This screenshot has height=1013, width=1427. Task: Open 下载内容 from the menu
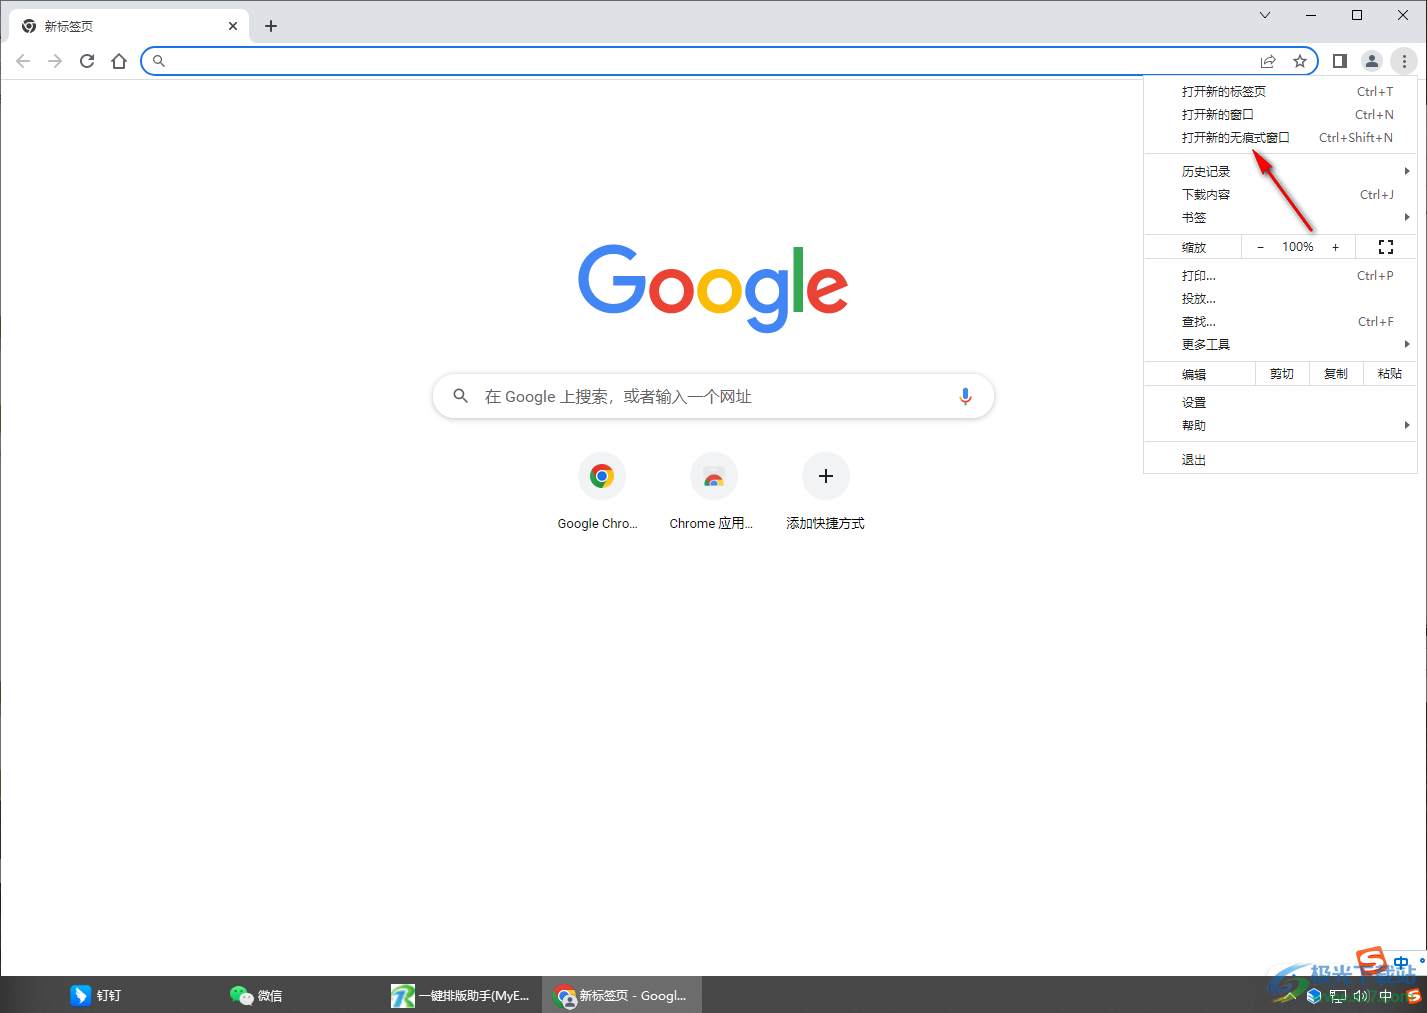(1280, 194)
